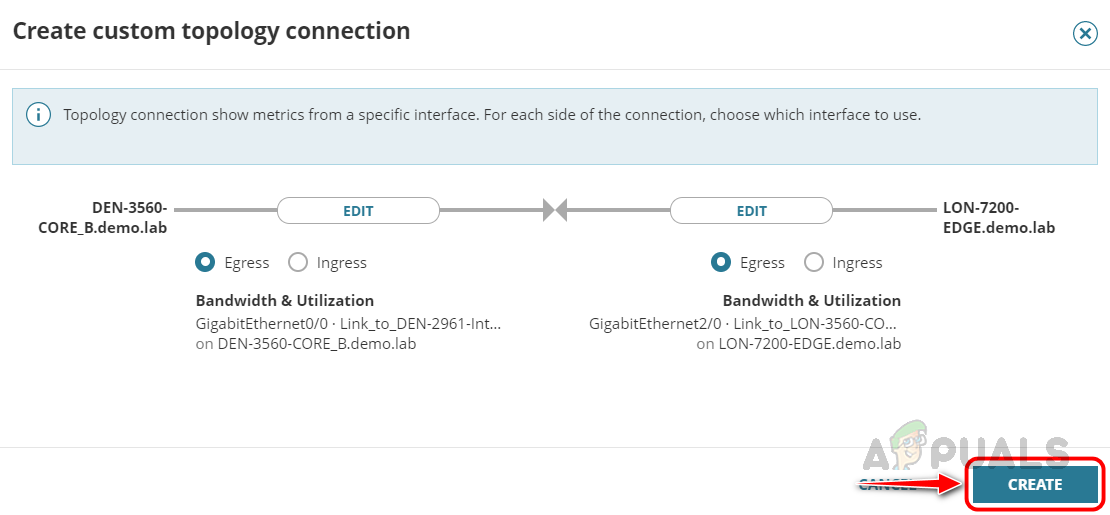Close the custom topology connection dialog
Viewport: 1110px width, 515px height.
point(1084,34)
